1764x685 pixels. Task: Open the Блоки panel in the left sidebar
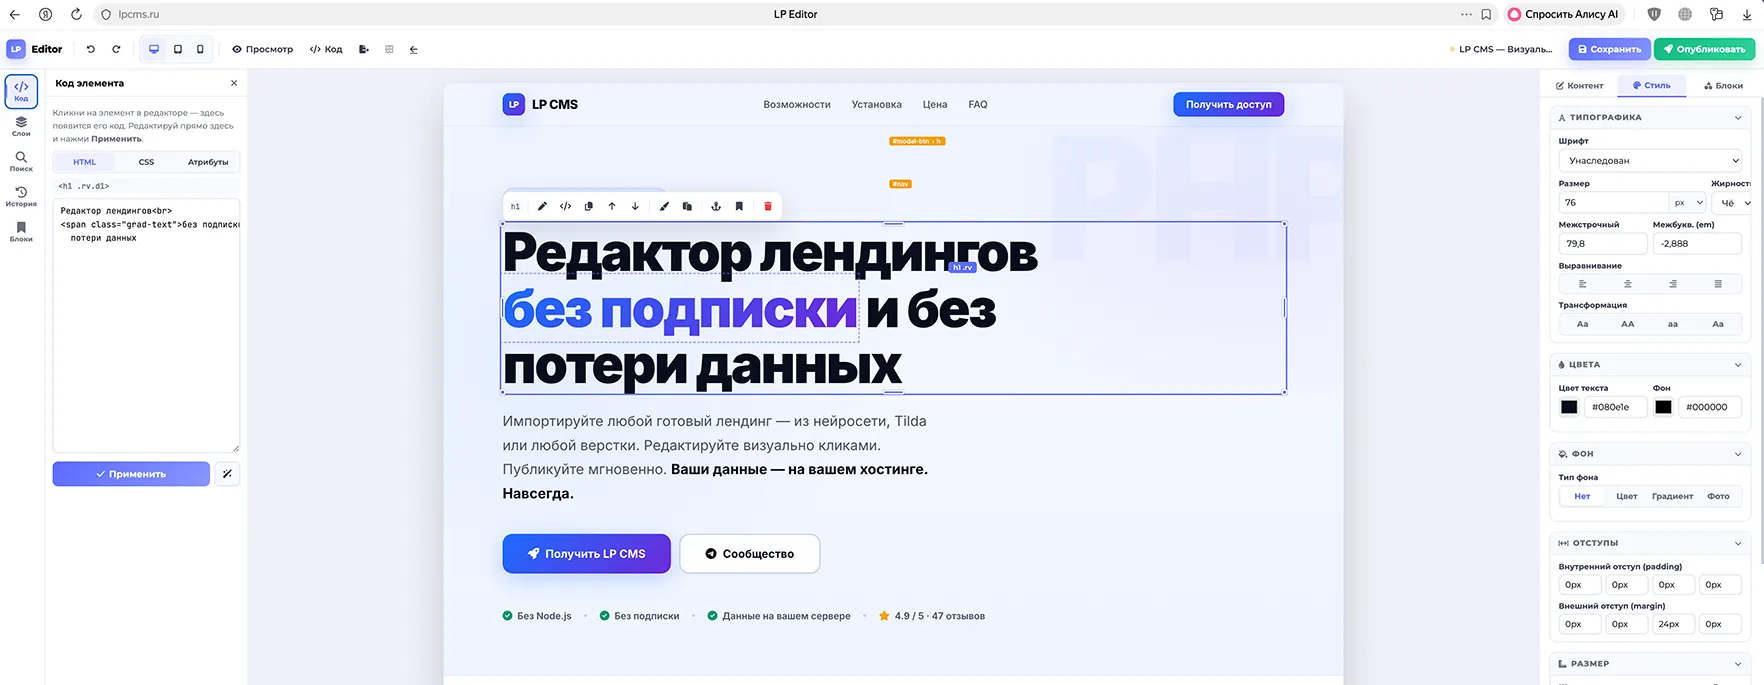point(21,231)
